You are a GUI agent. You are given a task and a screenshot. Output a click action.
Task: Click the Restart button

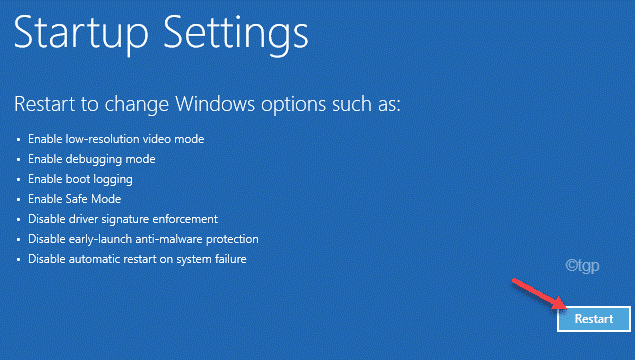pos(594,319)
